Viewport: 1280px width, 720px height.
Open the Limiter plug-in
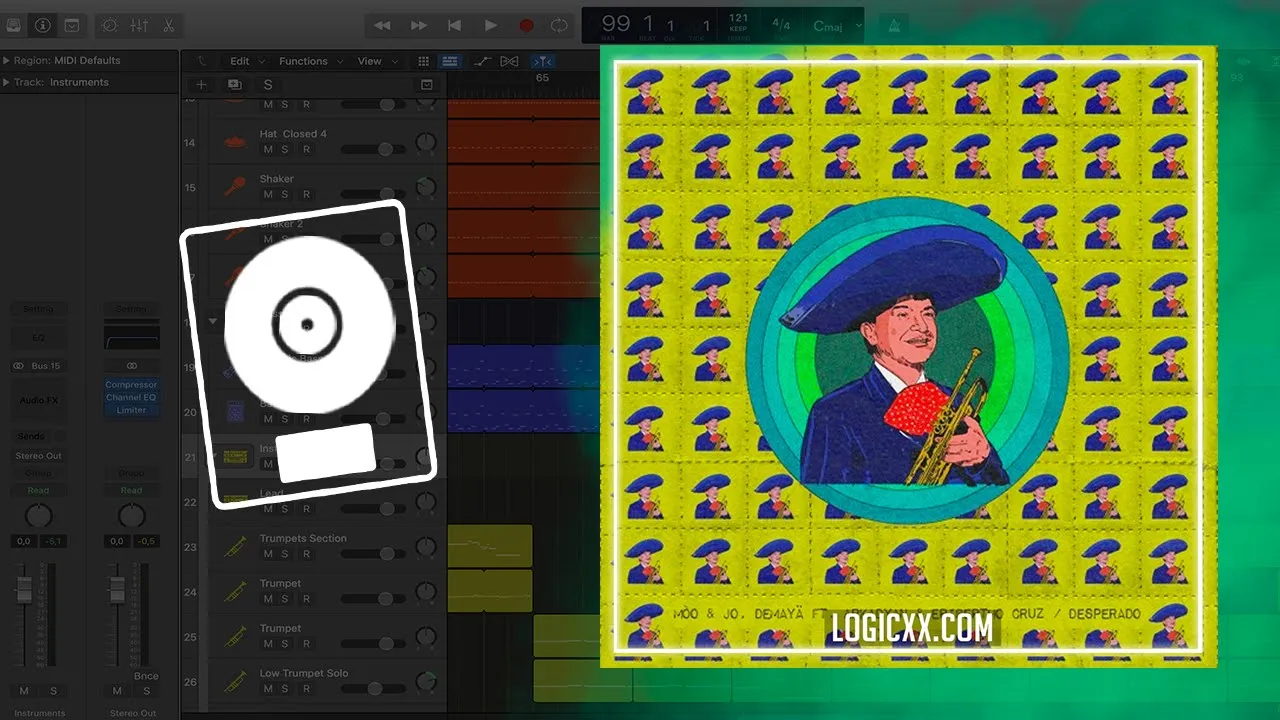[132, 410]
